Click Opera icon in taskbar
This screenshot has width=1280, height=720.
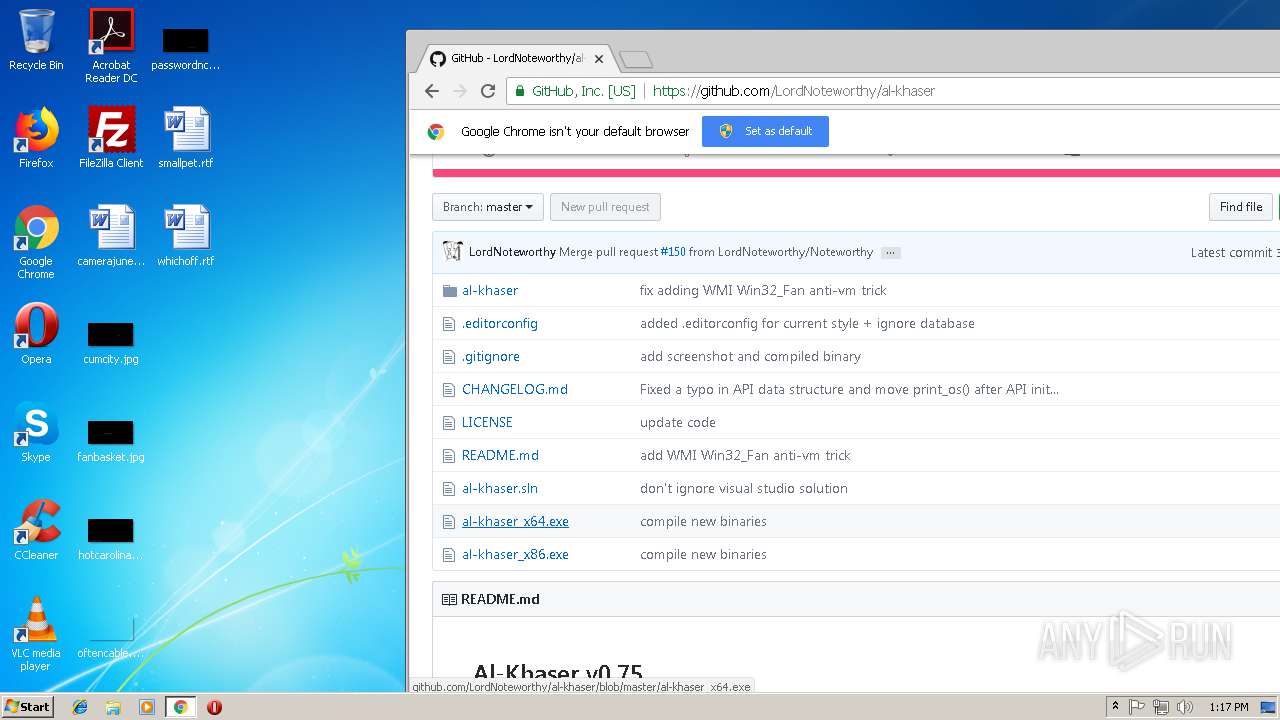coord(214,707)
